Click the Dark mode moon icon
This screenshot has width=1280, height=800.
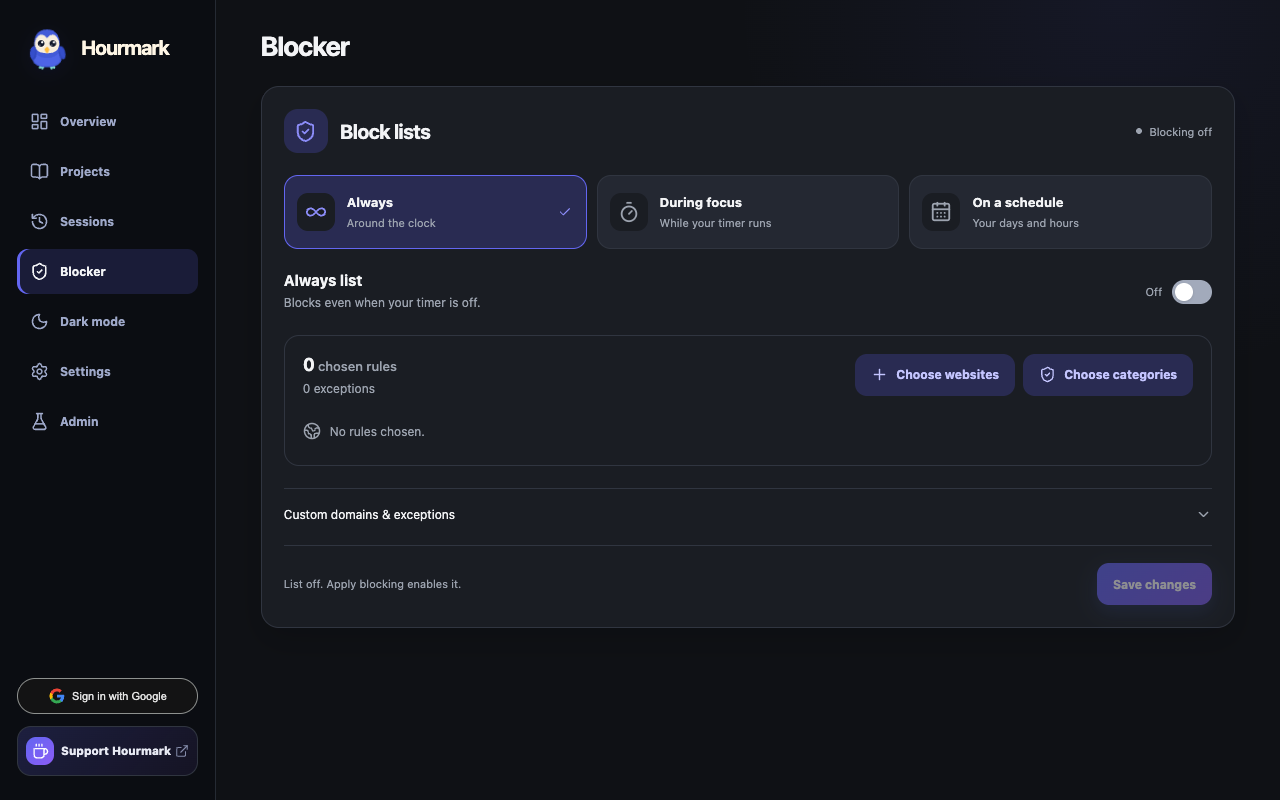coord(40,322)
